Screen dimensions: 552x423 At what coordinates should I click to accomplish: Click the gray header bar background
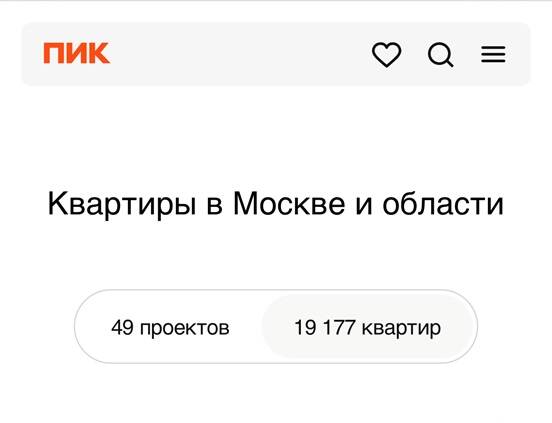click(239, 54)
